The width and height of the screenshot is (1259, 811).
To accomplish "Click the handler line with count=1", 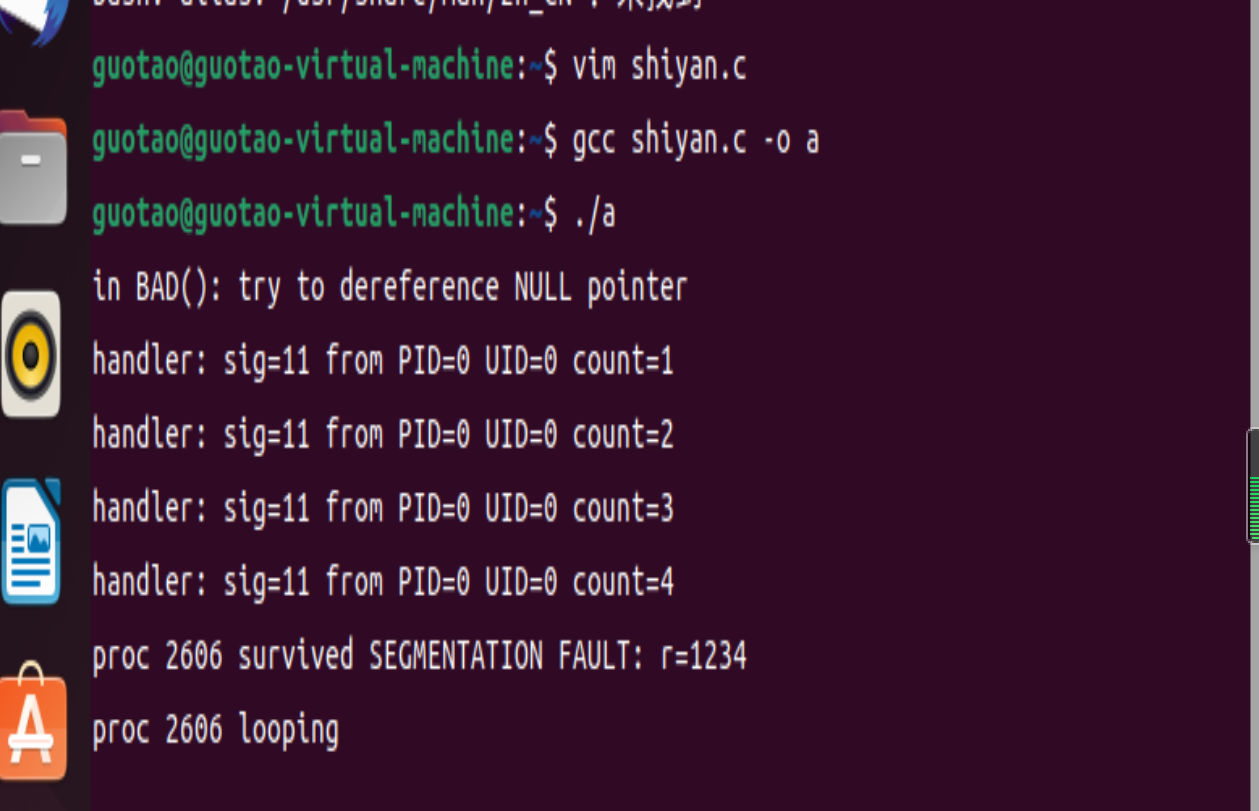I will (x=382, y=361).
